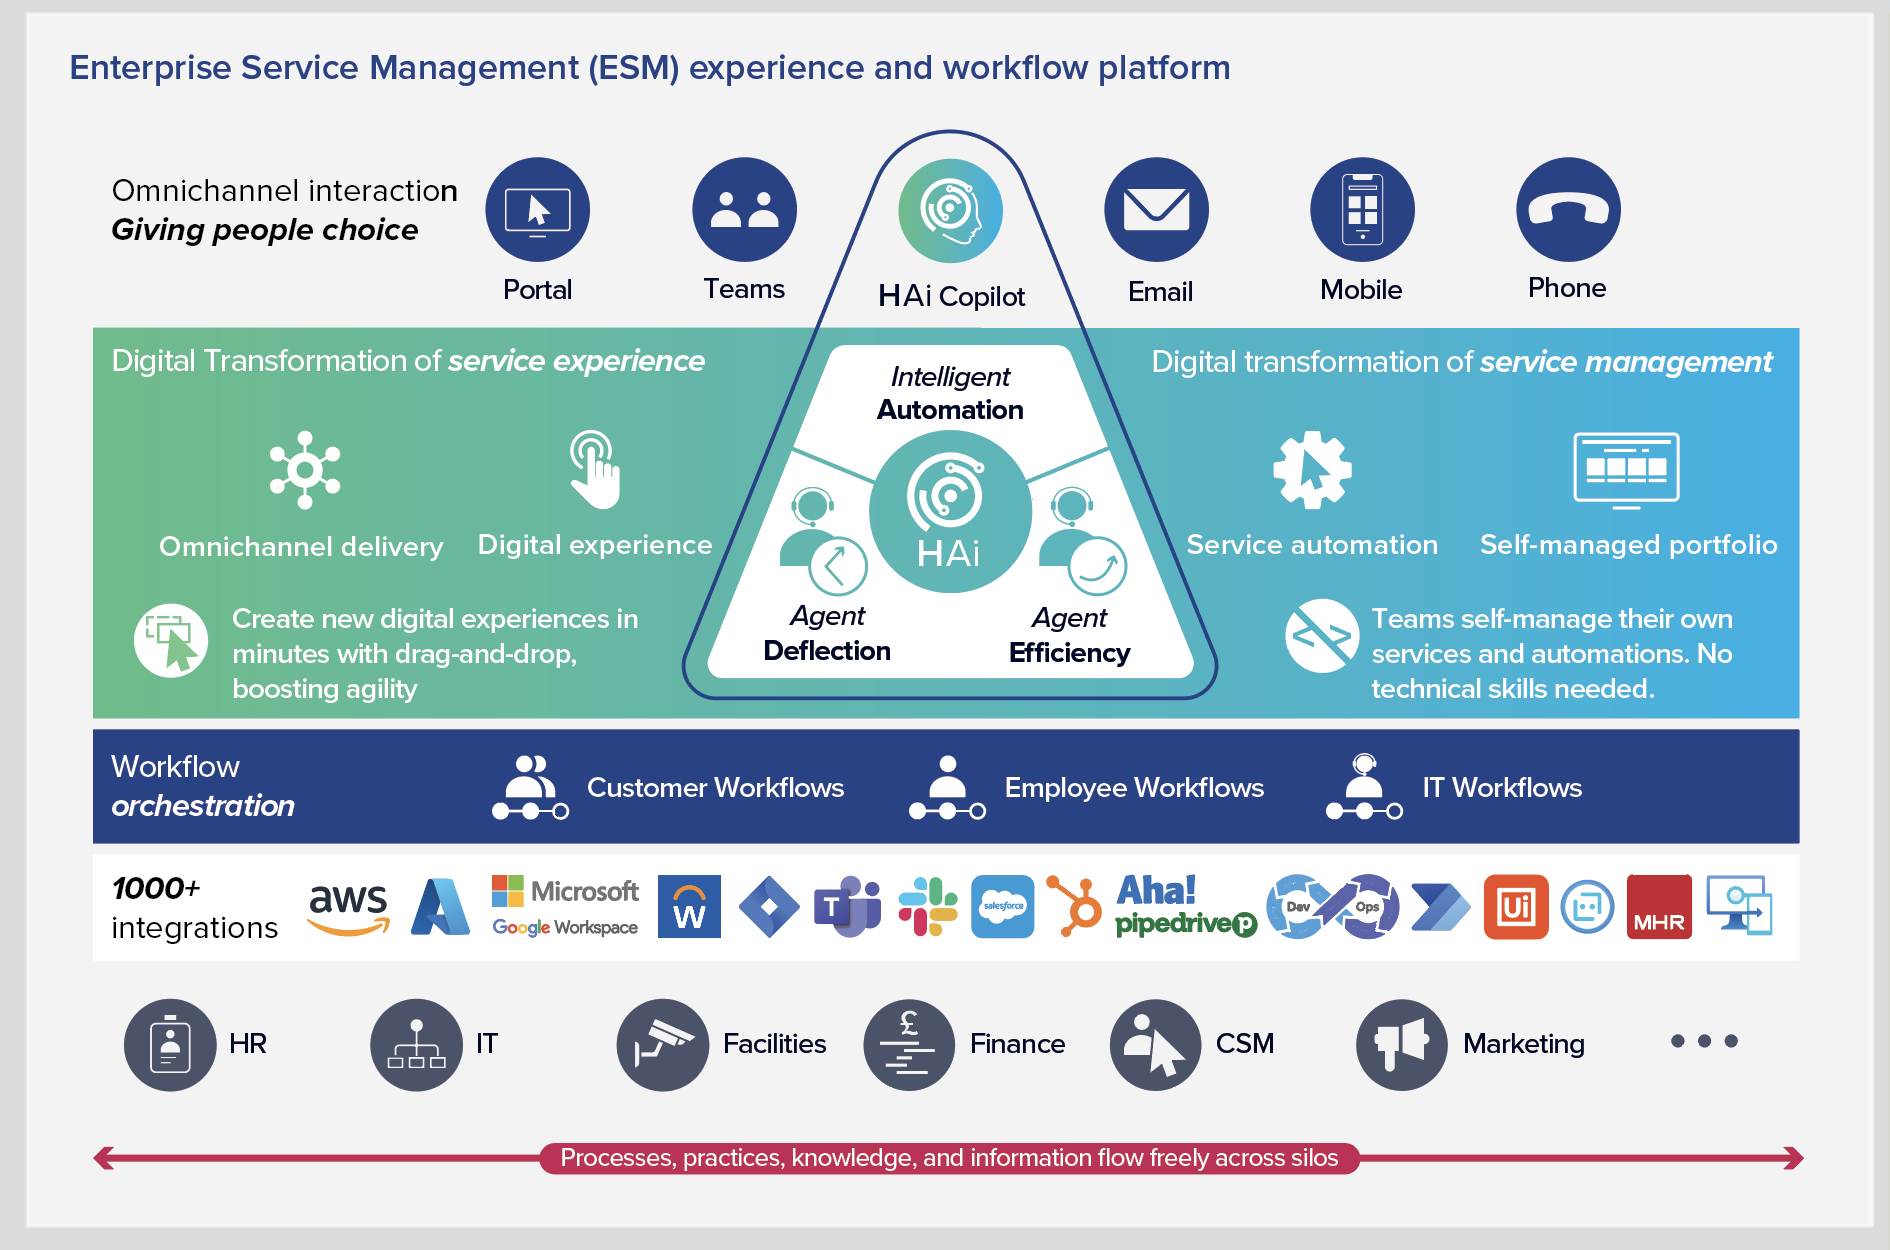Viewport: 1890px width, 1250px height.
Task: Switch to Customer Workflows
Action: coord(716,788)
